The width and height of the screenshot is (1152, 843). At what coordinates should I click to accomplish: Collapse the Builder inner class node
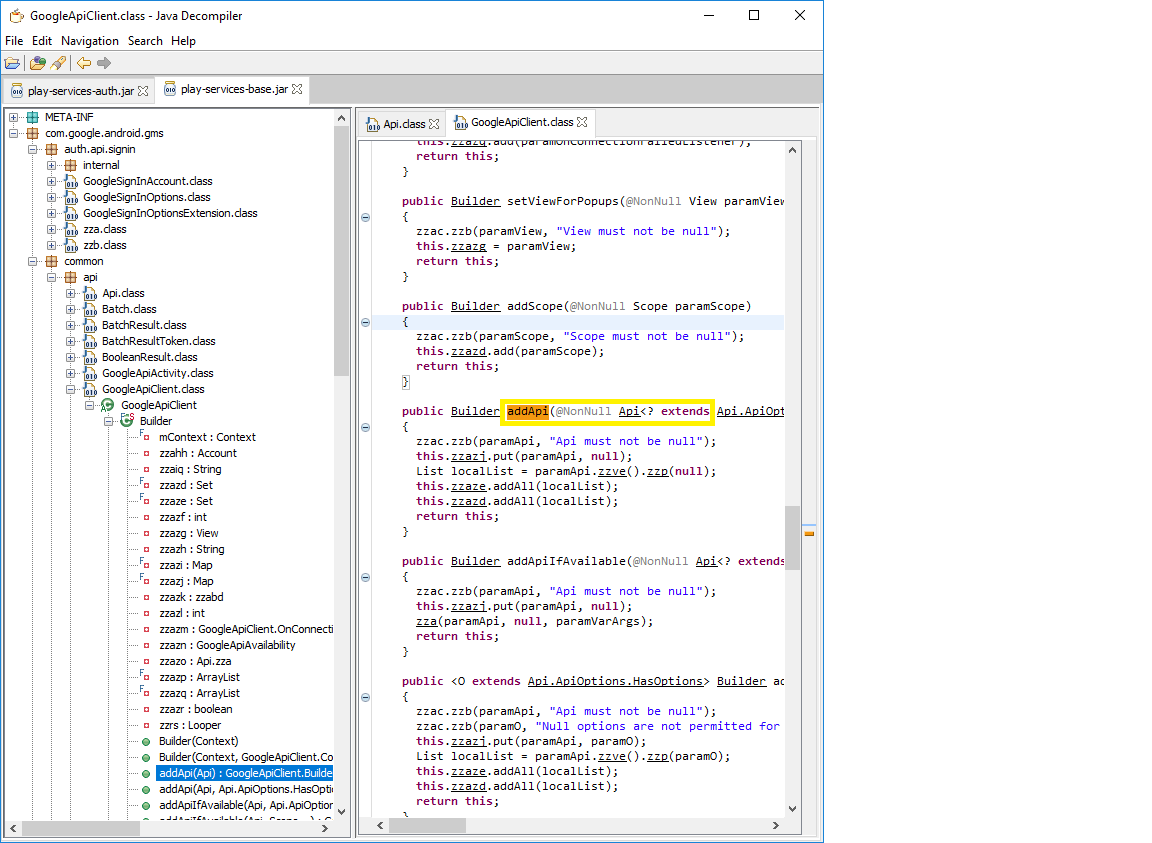point(109,421)
